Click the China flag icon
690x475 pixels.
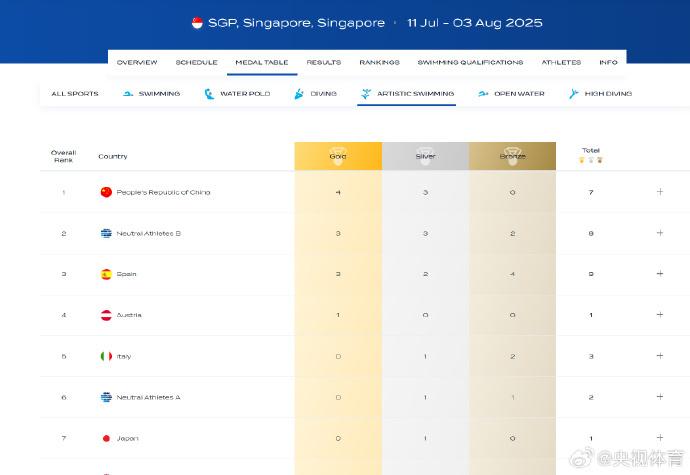pyautogui.click(x=106, y=192)
